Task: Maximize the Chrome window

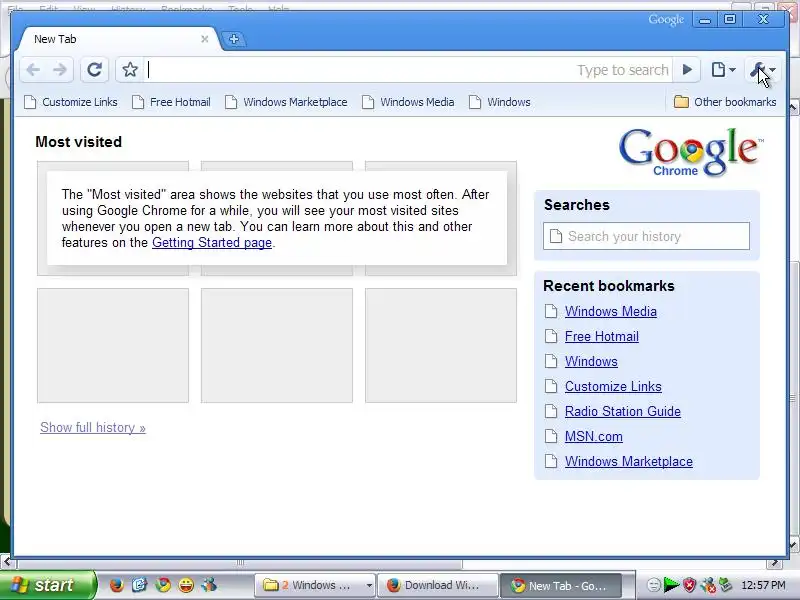Action: [x=730, y=19]
